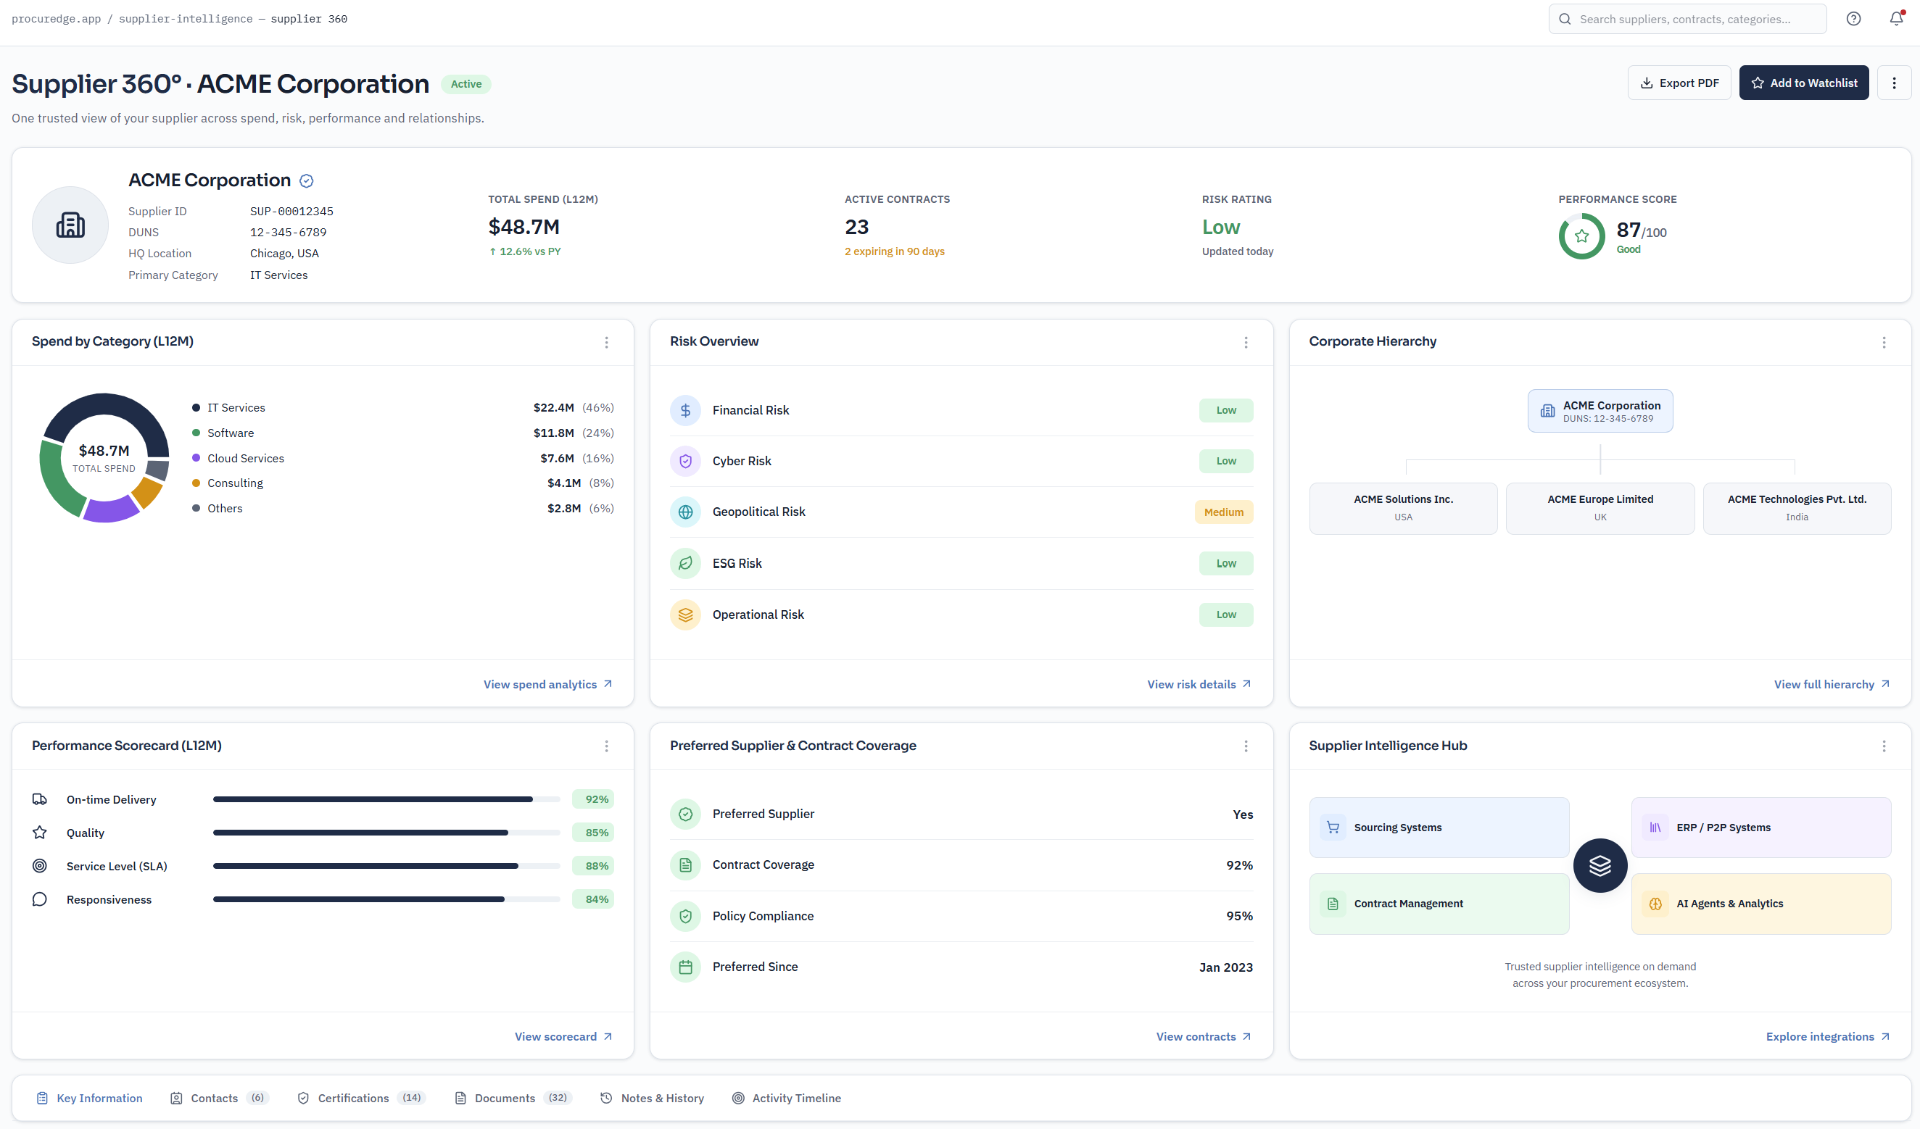Image resolution: width=1920 pixels, height=1129 pixels.
Task: Select Notes & History tab
Action: click(652, 1098)
